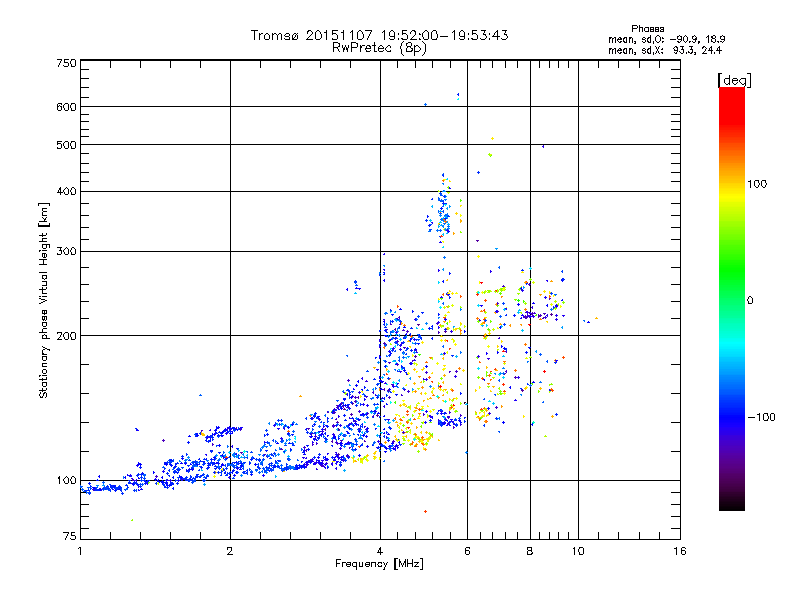Click the colorbar tick label '0'
The image size is (800, 600).
click(750, 301)
